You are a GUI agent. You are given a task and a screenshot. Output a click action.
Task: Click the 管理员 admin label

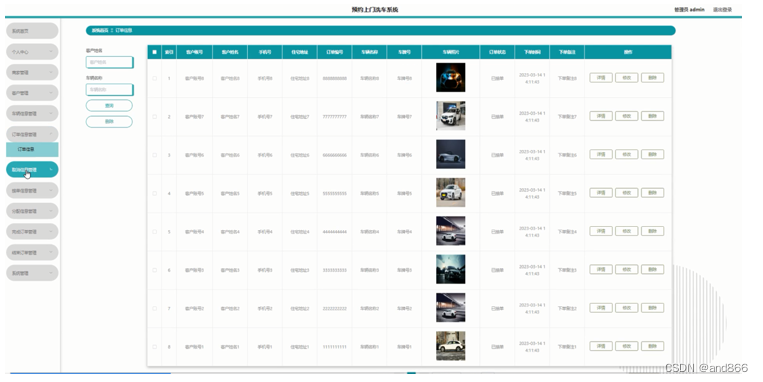[689, 9]
